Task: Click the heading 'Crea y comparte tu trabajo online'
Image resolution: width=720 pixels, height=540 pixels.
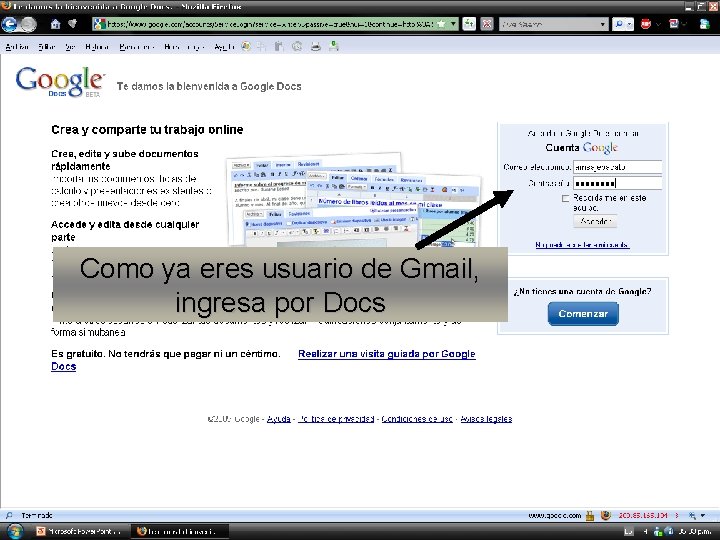Action: (147, 130)
